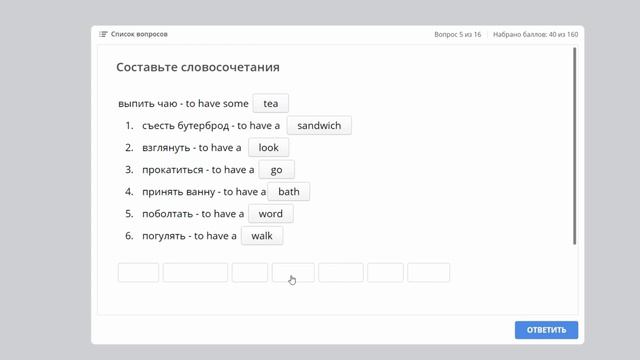
Task: Choose the 'bath' word tile
Action: point(289,191)
